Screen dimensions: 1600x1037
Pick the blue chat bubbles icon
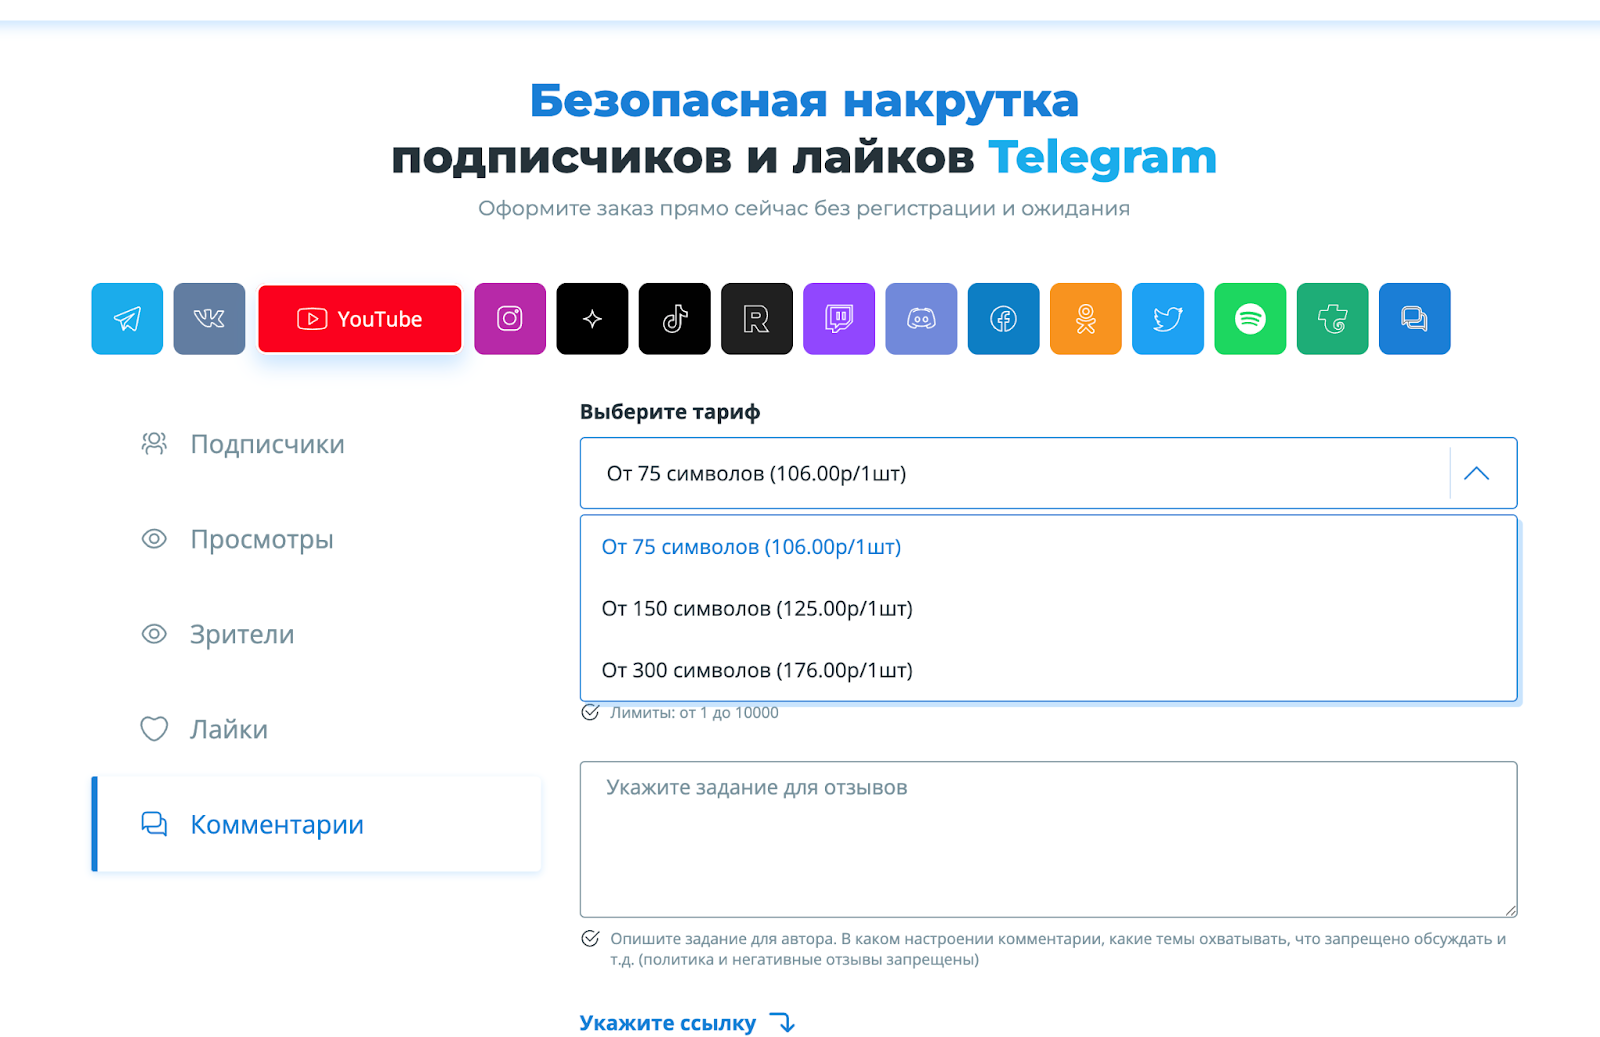click(1415, 319)
